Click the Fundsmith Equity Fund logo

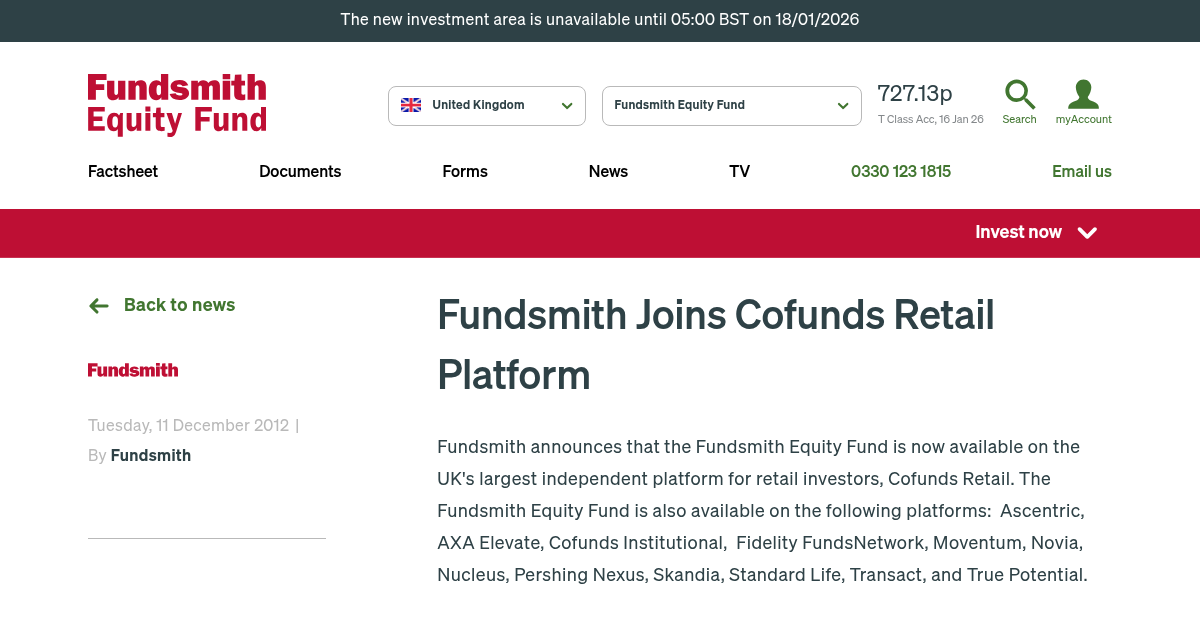coord(176,103)
